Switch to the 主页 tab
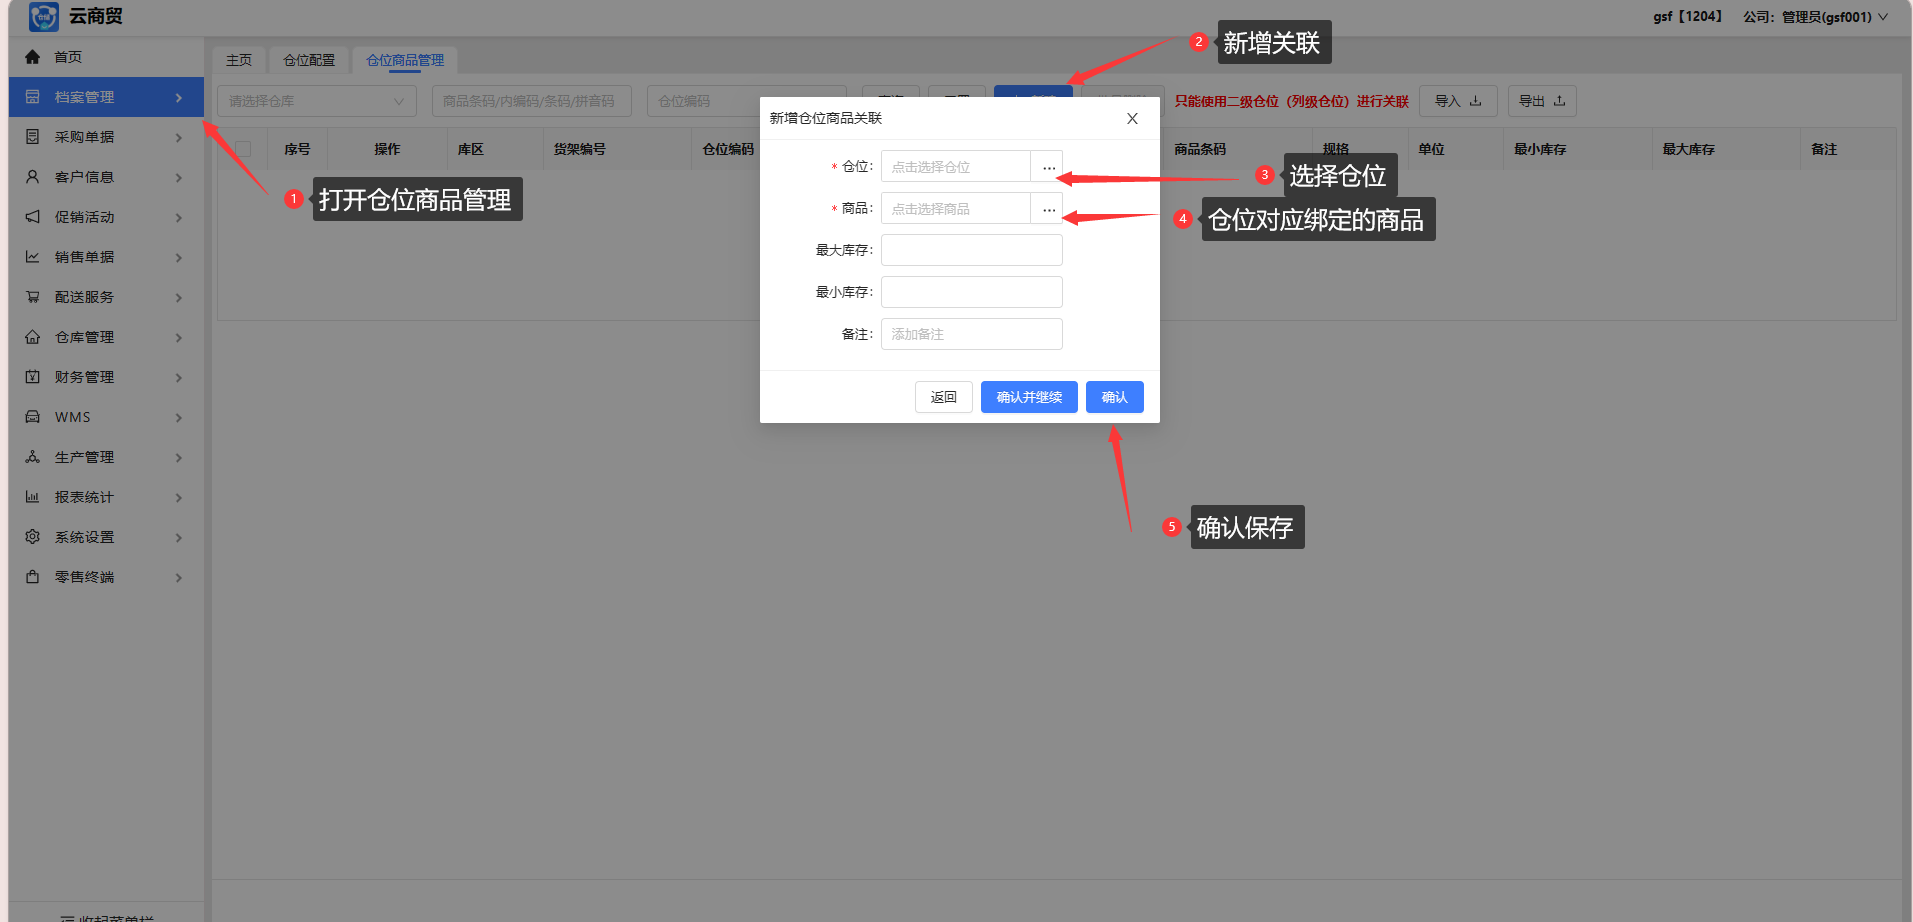 pyautogui.click(x=239, y=60)
